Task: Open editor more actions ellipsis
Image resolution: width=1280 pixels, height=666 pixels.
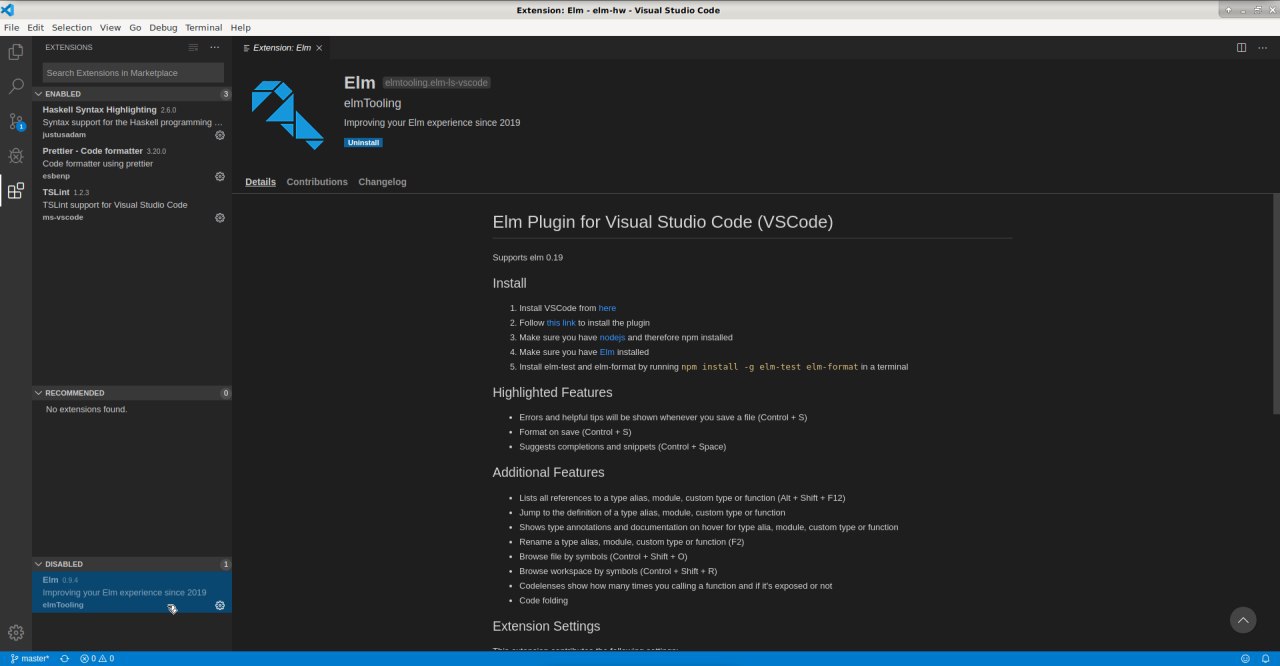Action: coord(1261,47)
